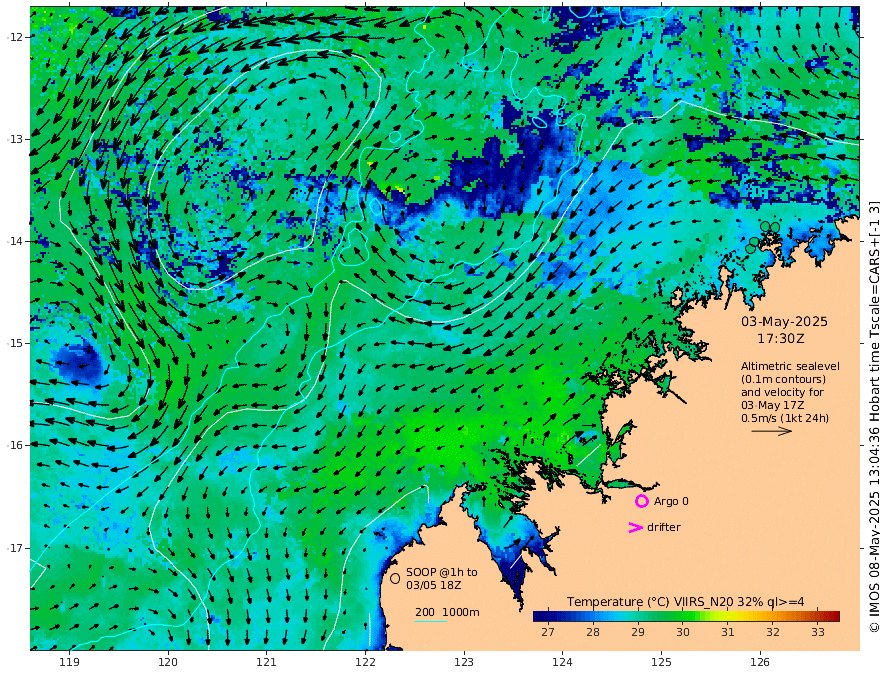
Task: Click the cluster of green circles near 126E 14S
Action: pyautogui.click(x=762, y=237)
